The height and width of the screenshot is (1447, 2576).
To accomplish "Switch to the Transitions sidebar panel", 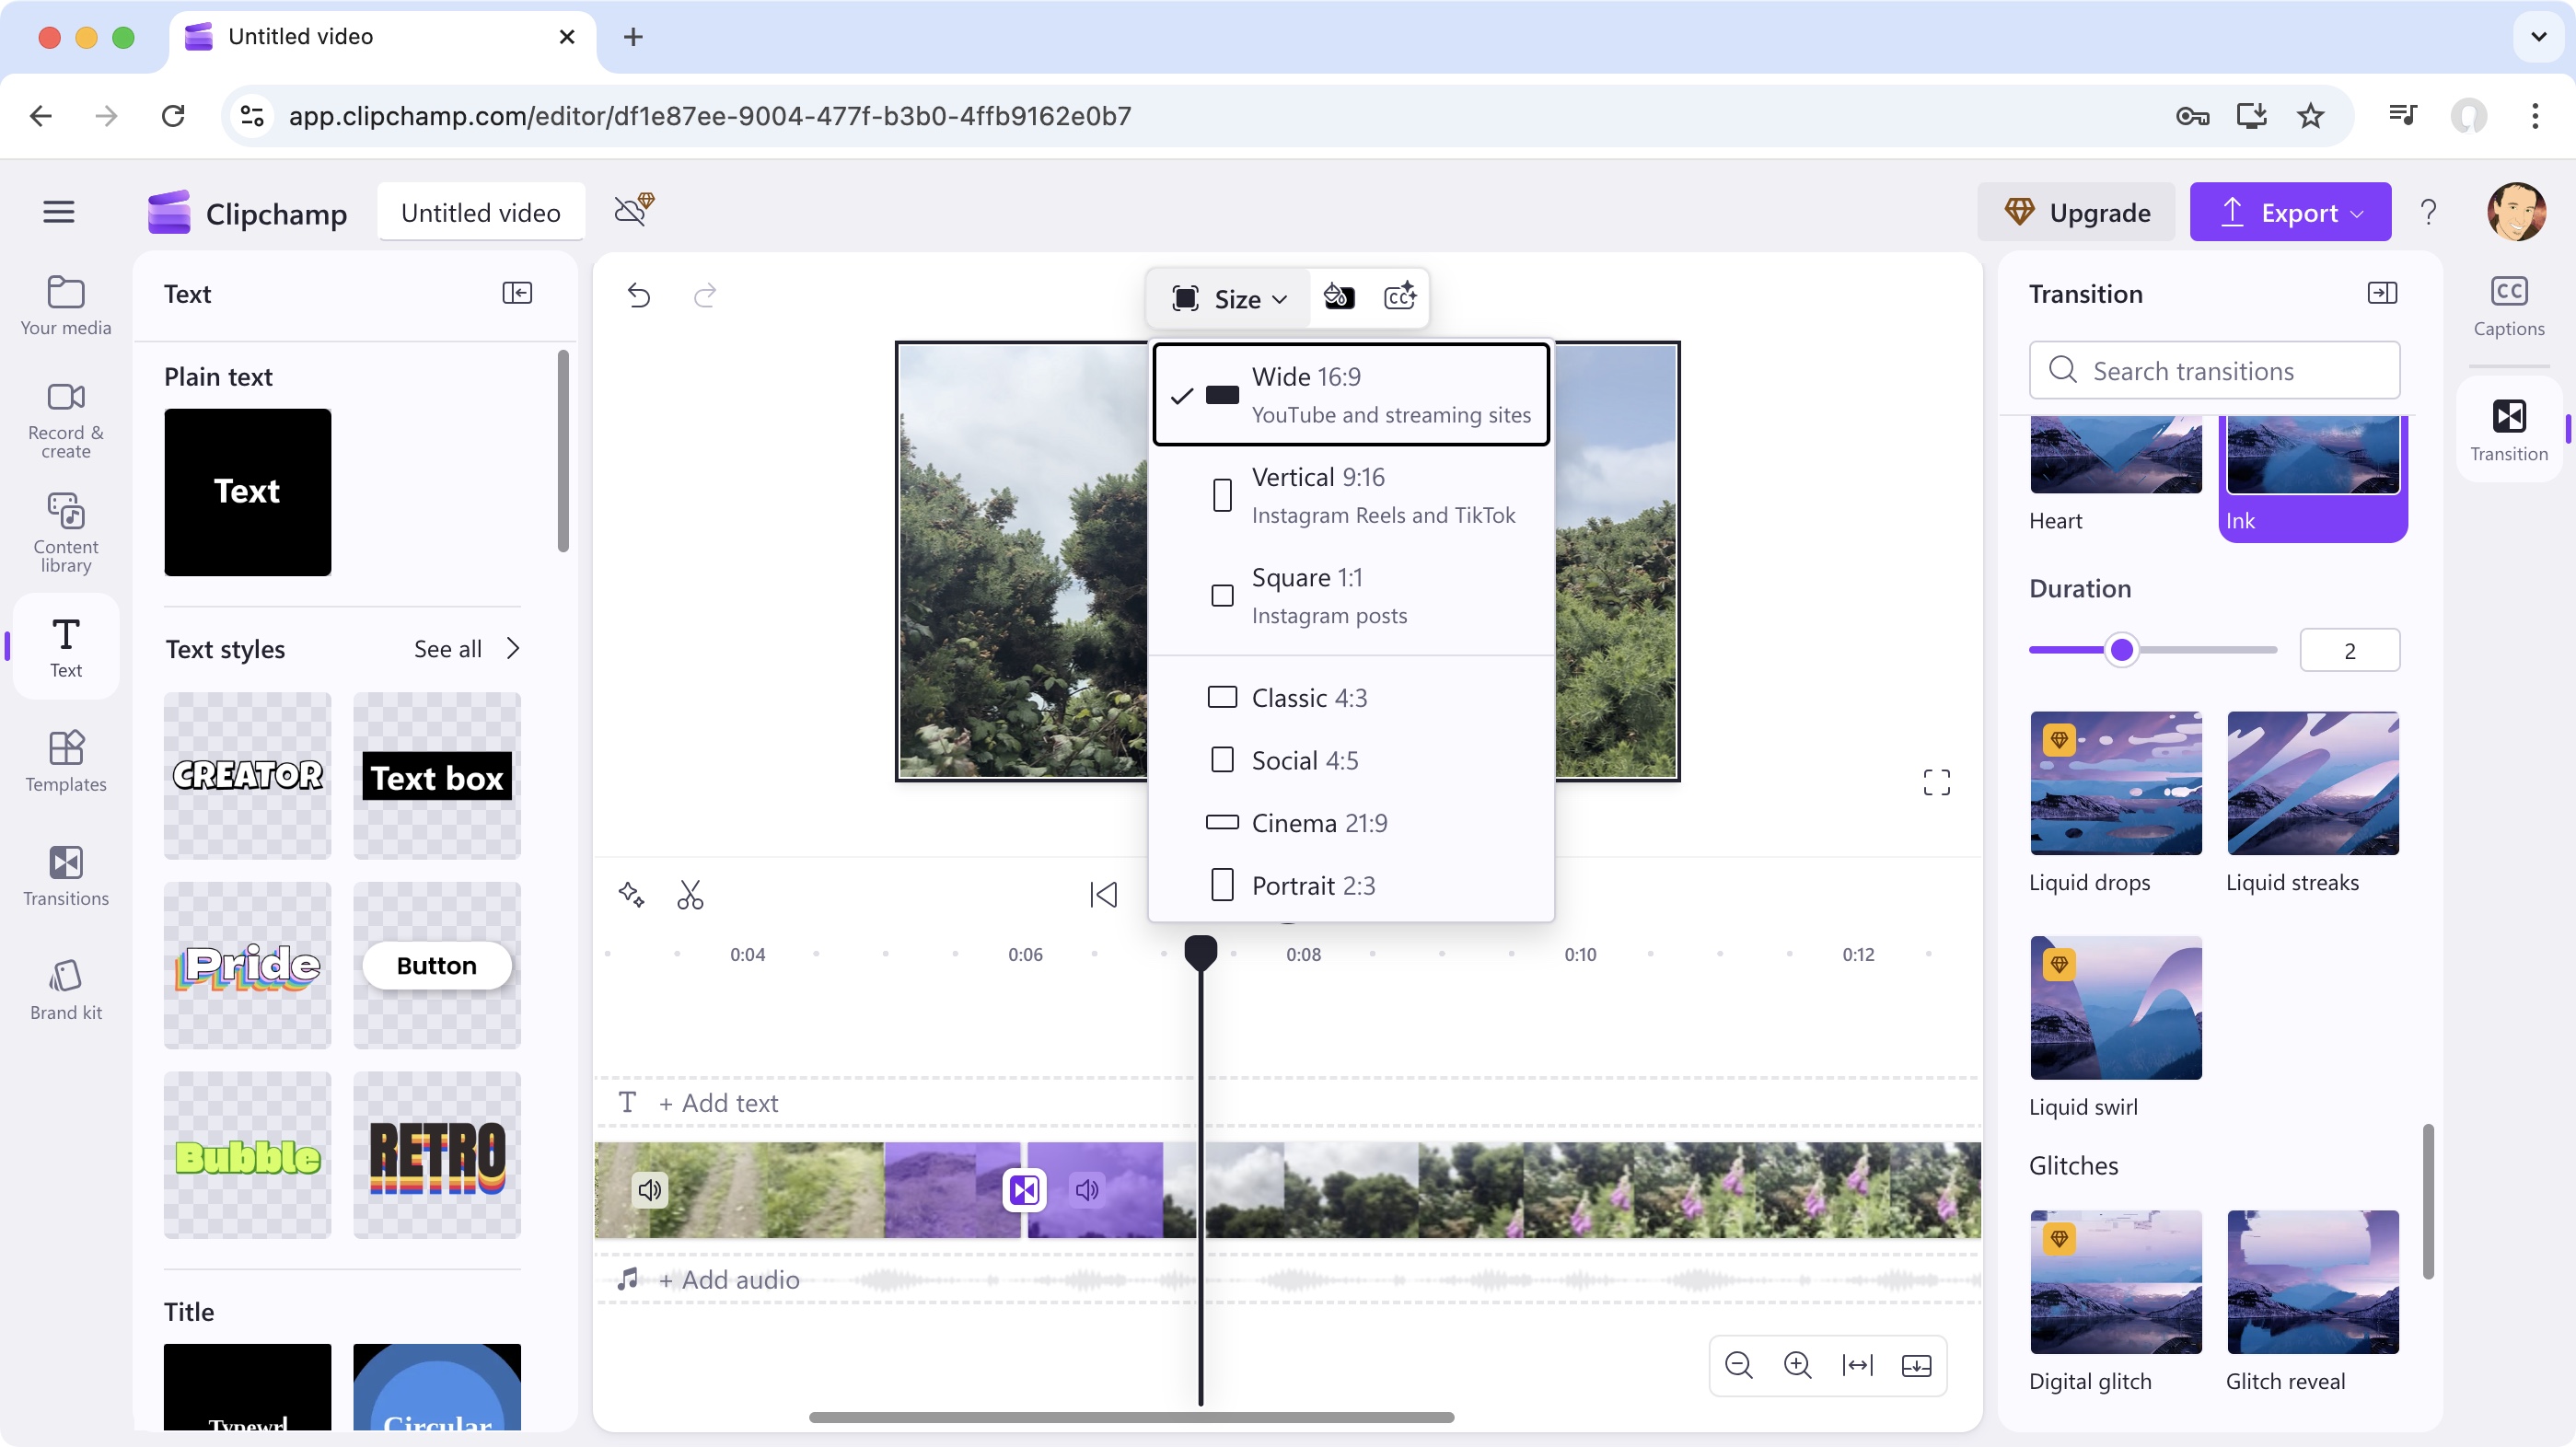I will click(64, 874).
